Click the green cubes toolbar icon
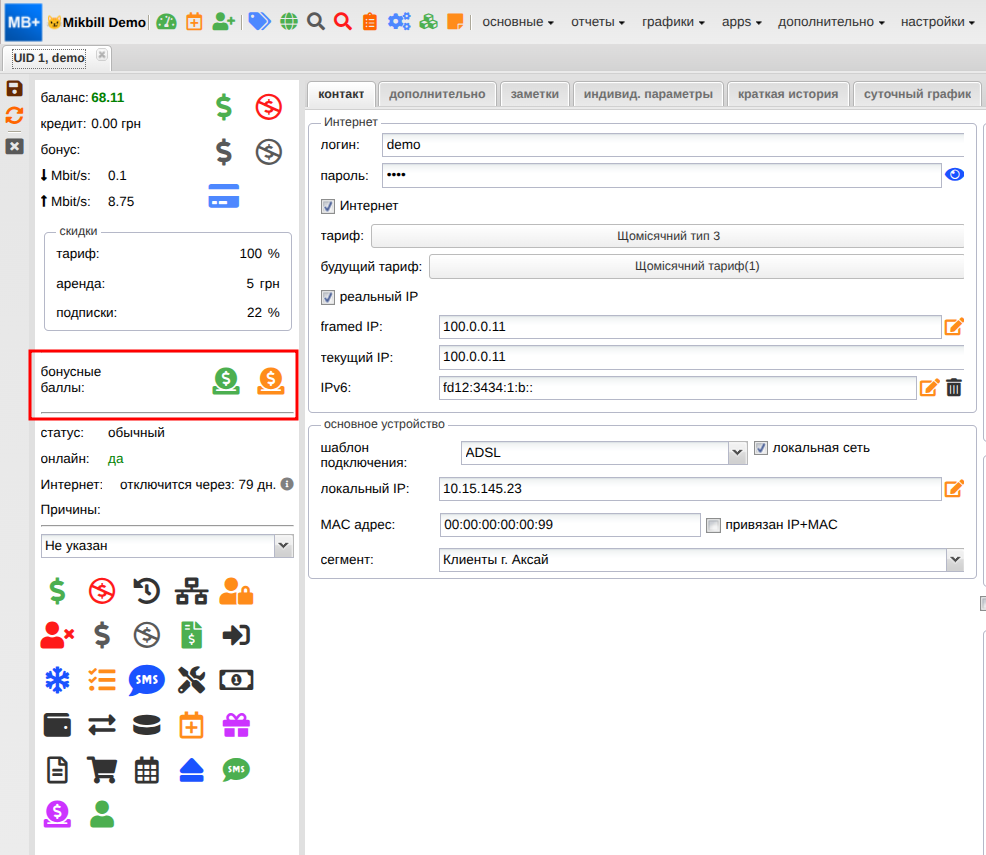This screenshot has width=986, height=855. (x=428, y=22)
